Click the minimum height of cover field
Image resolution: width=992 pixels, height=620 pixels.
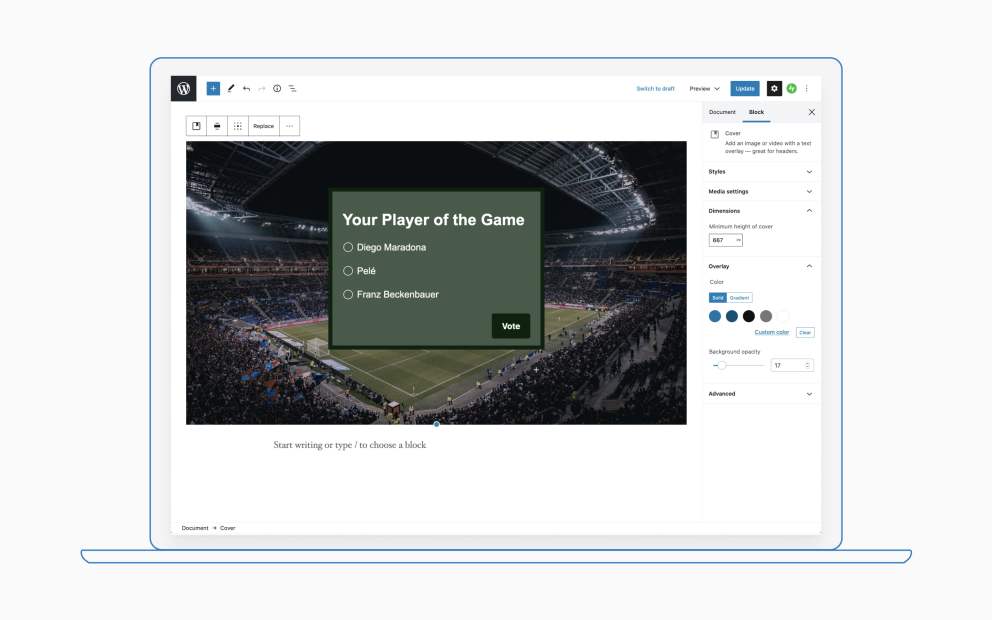pyautogui.click(x=726, y=240)
